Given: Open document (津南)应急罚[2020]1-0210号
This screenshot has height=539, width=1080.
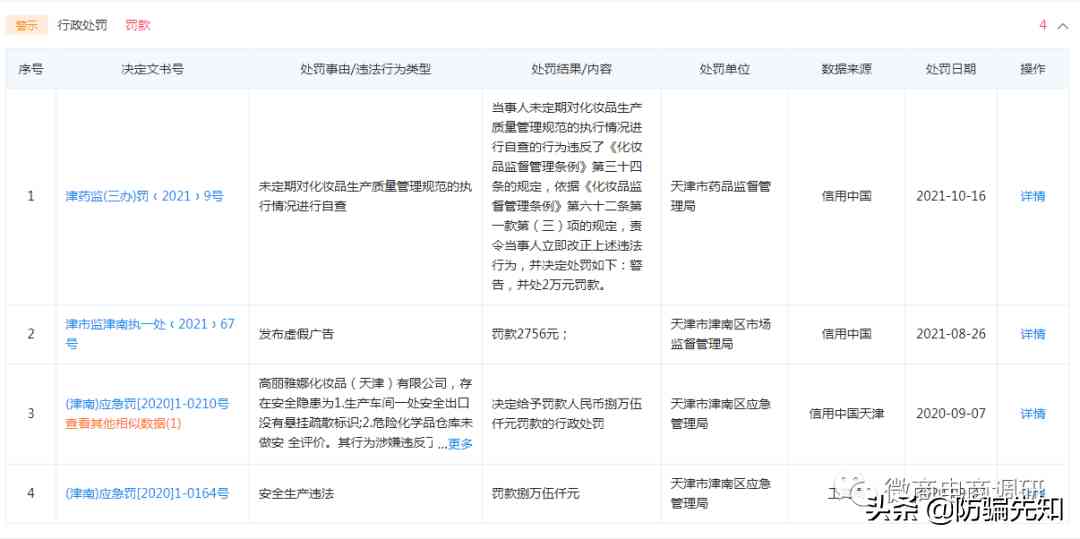Looking at the screenshot, I should tap(147, 404).
